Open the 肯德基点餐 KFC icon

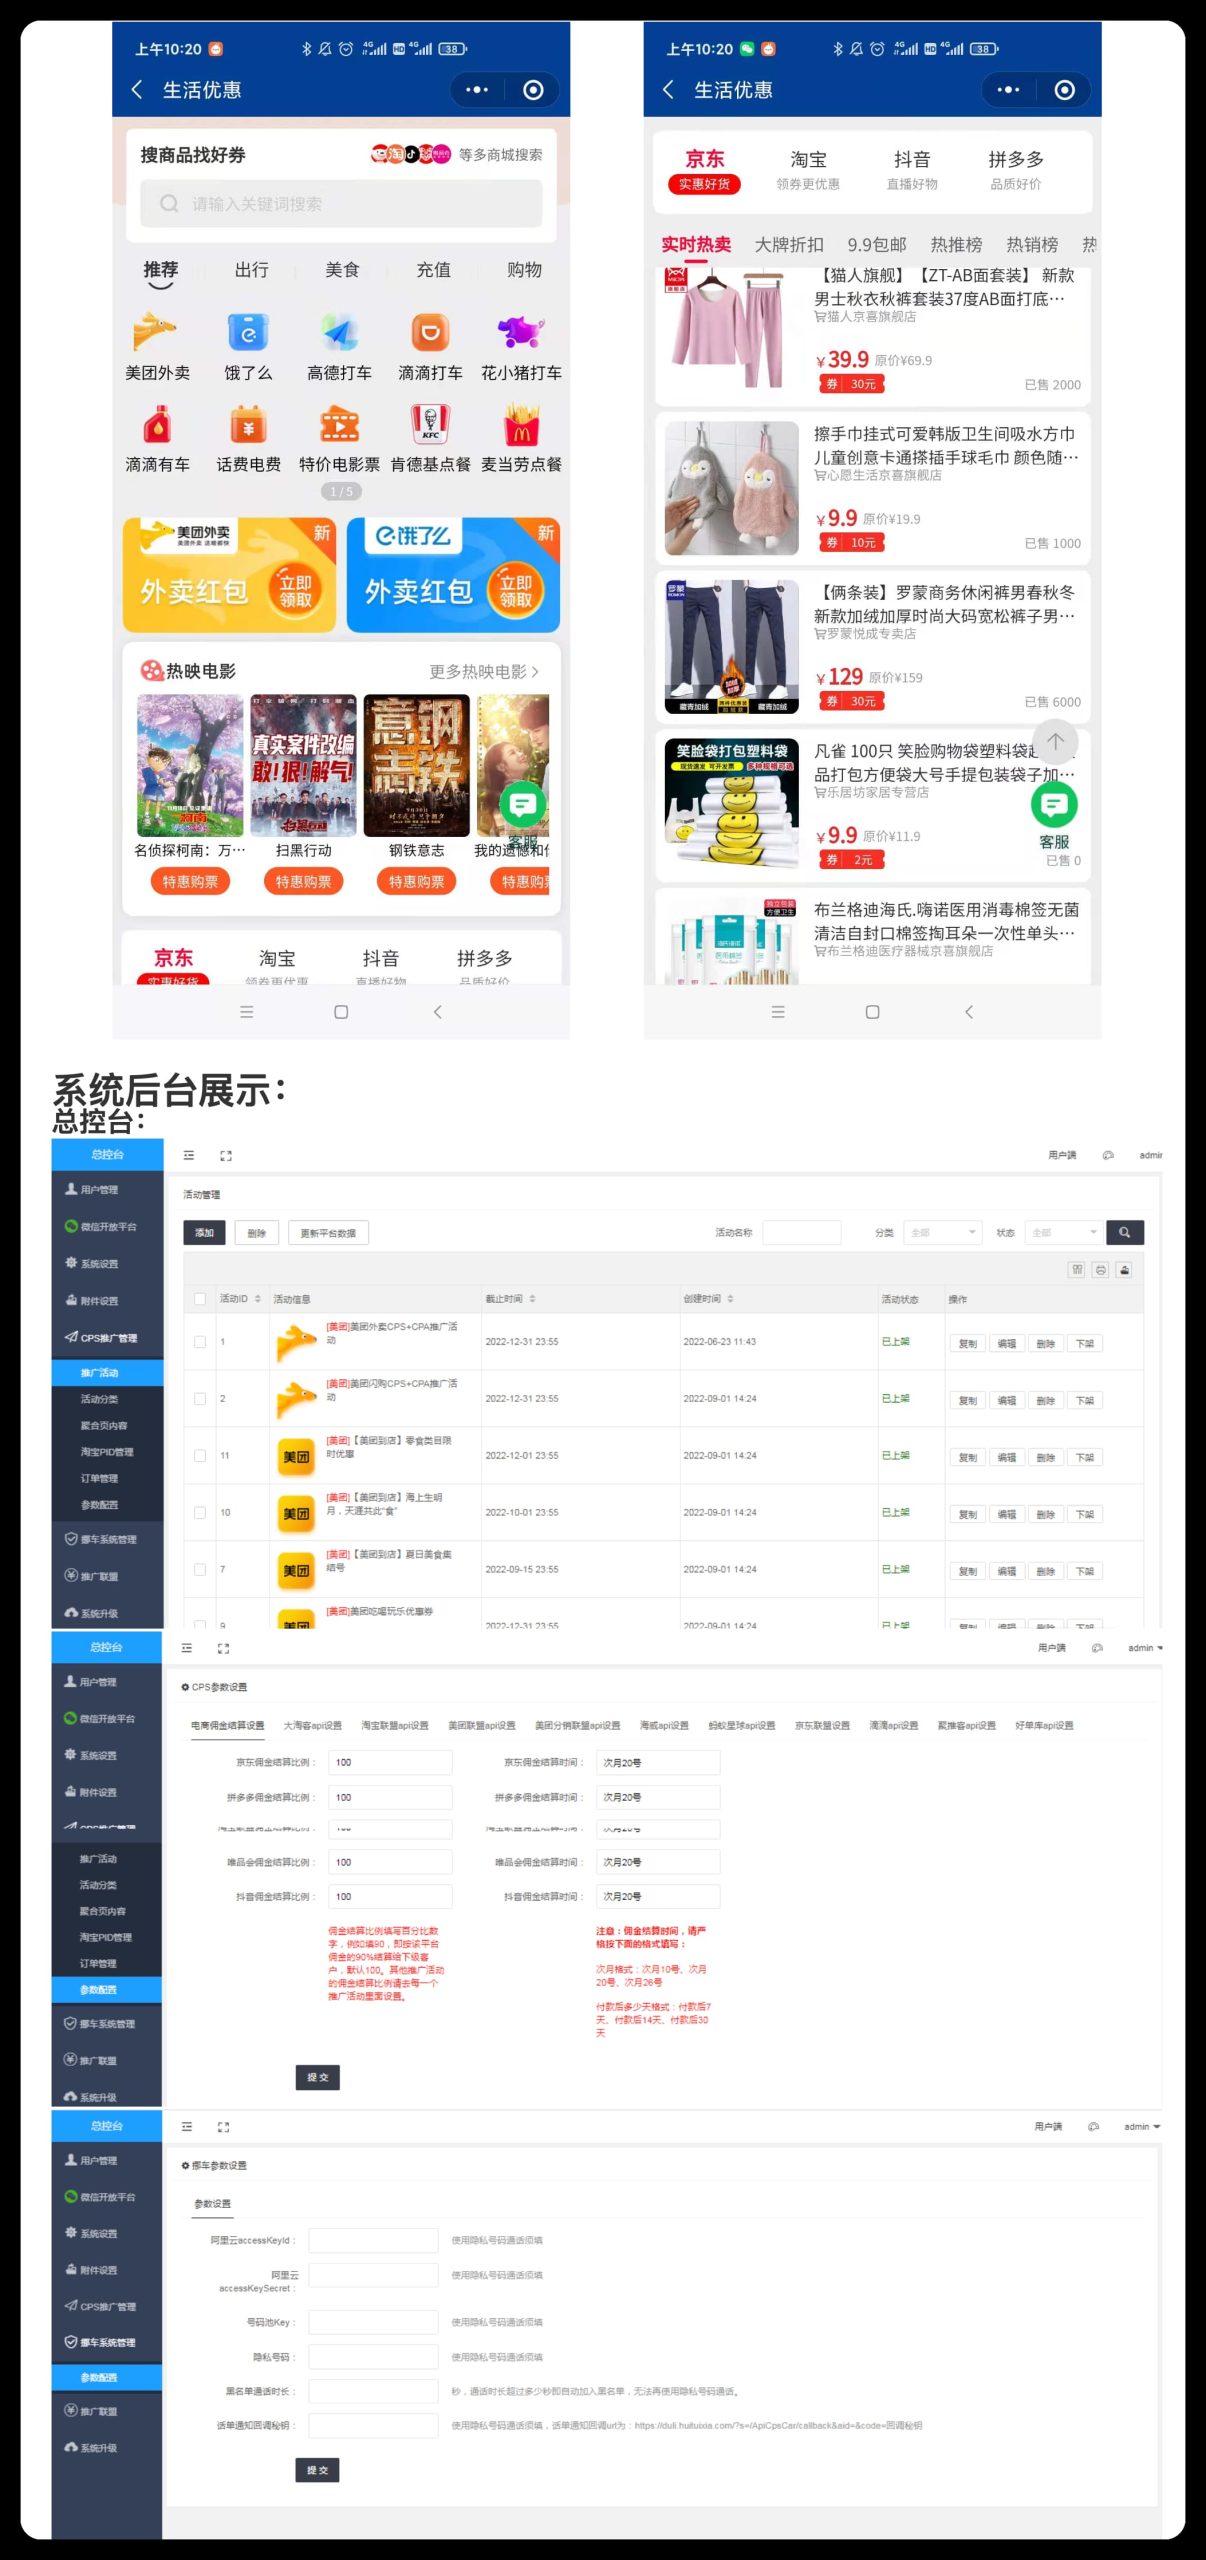point(430,426)
